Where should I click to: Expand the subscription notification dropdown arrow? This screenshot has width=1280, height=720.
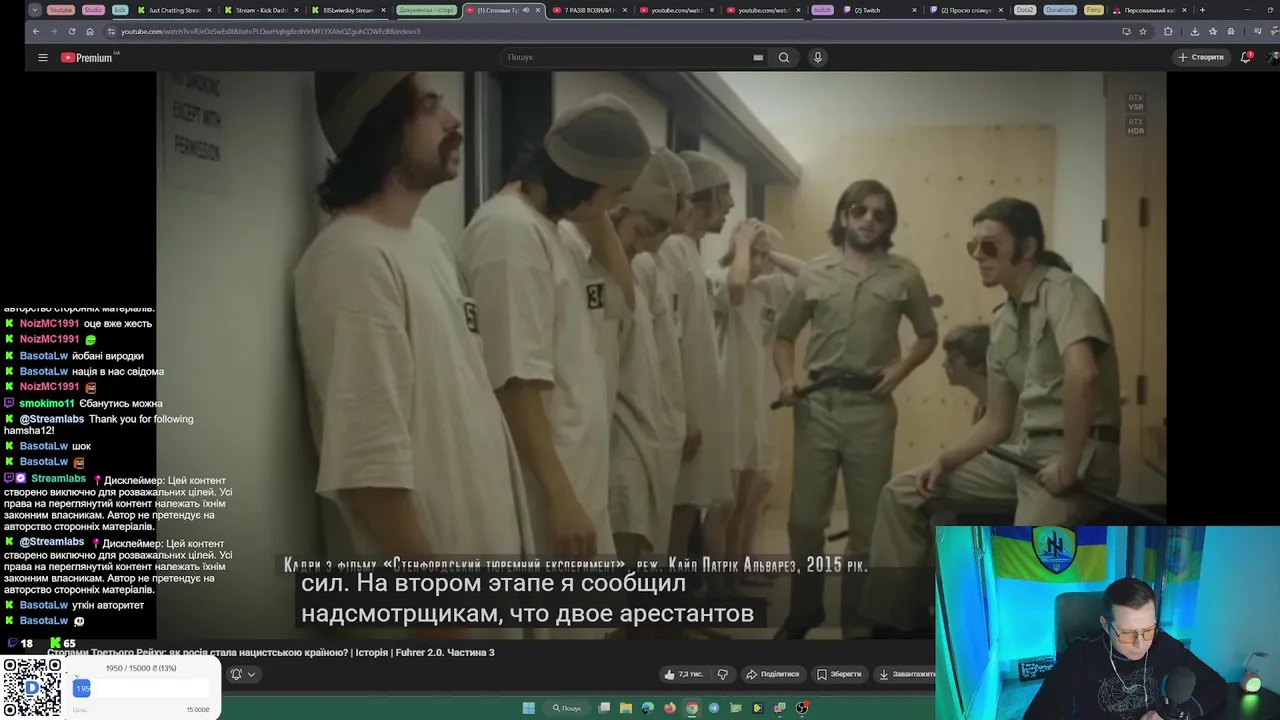click(252, 674)
